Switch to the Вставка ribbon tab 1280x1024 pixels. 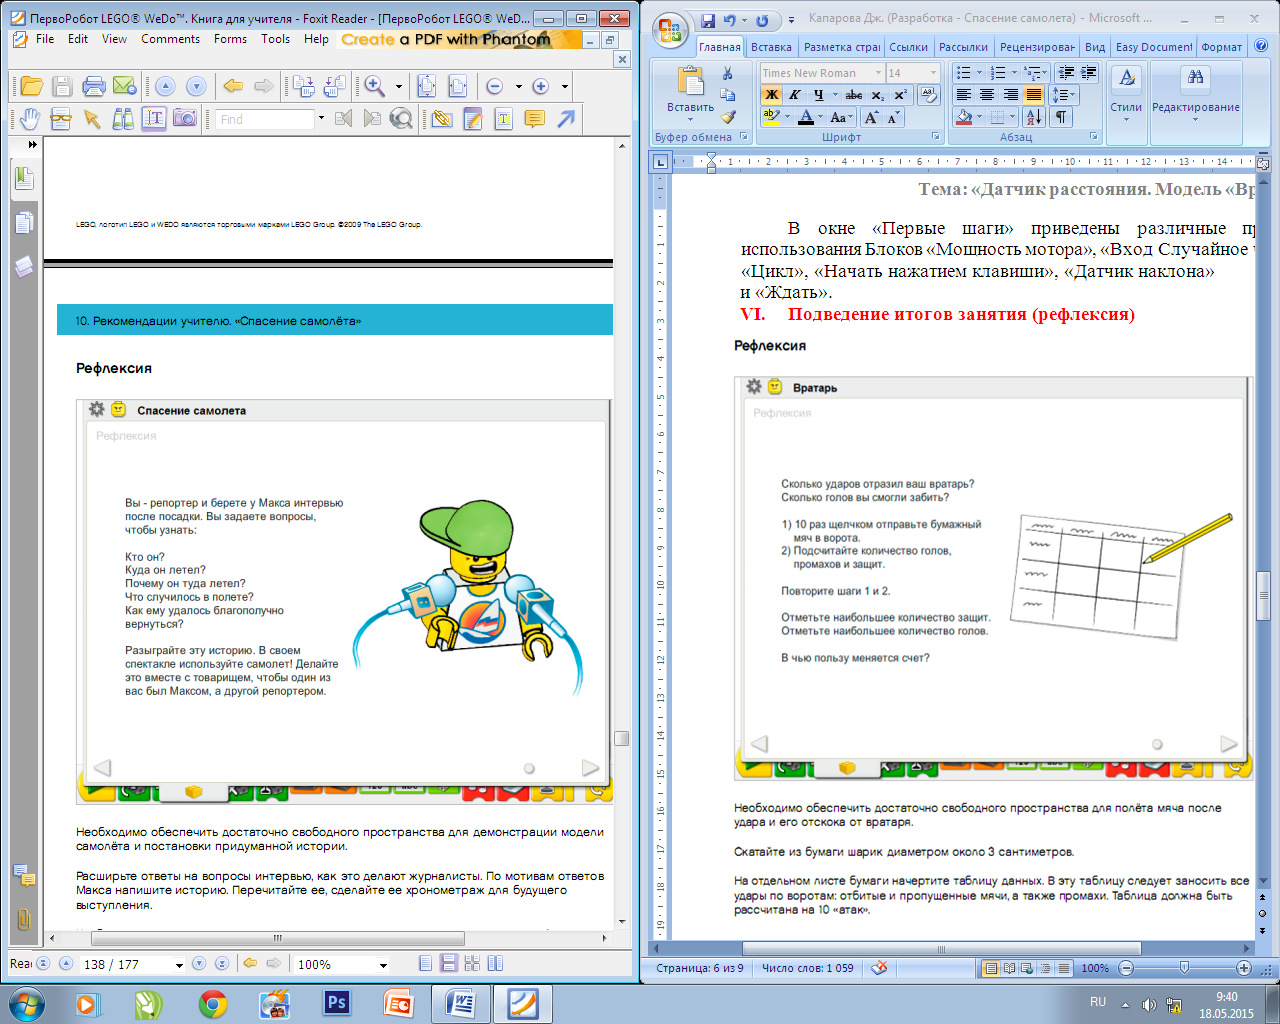pos(771,47)
